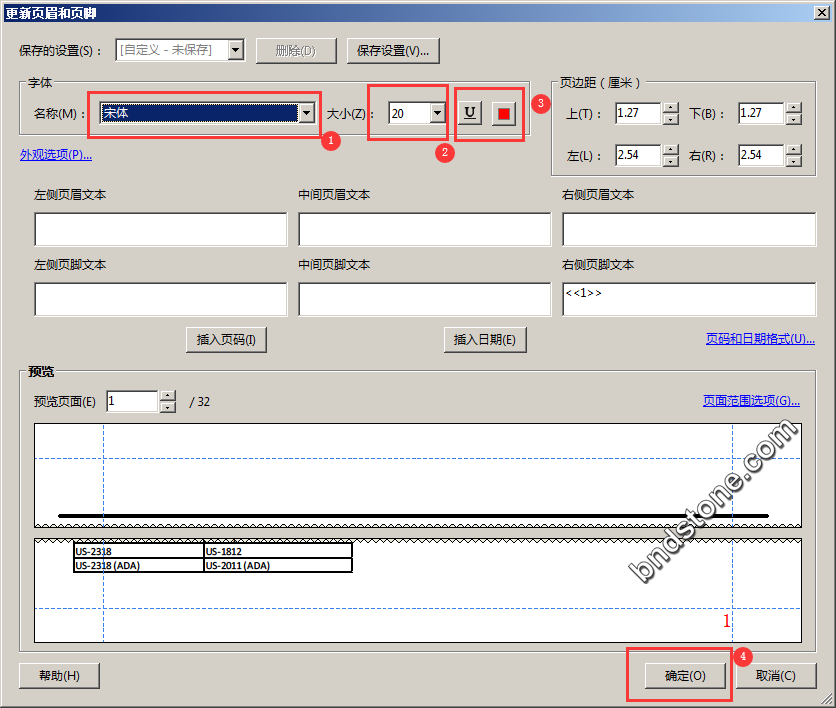
Task: Open the 页码和日期格式 link
Action: 760,339
